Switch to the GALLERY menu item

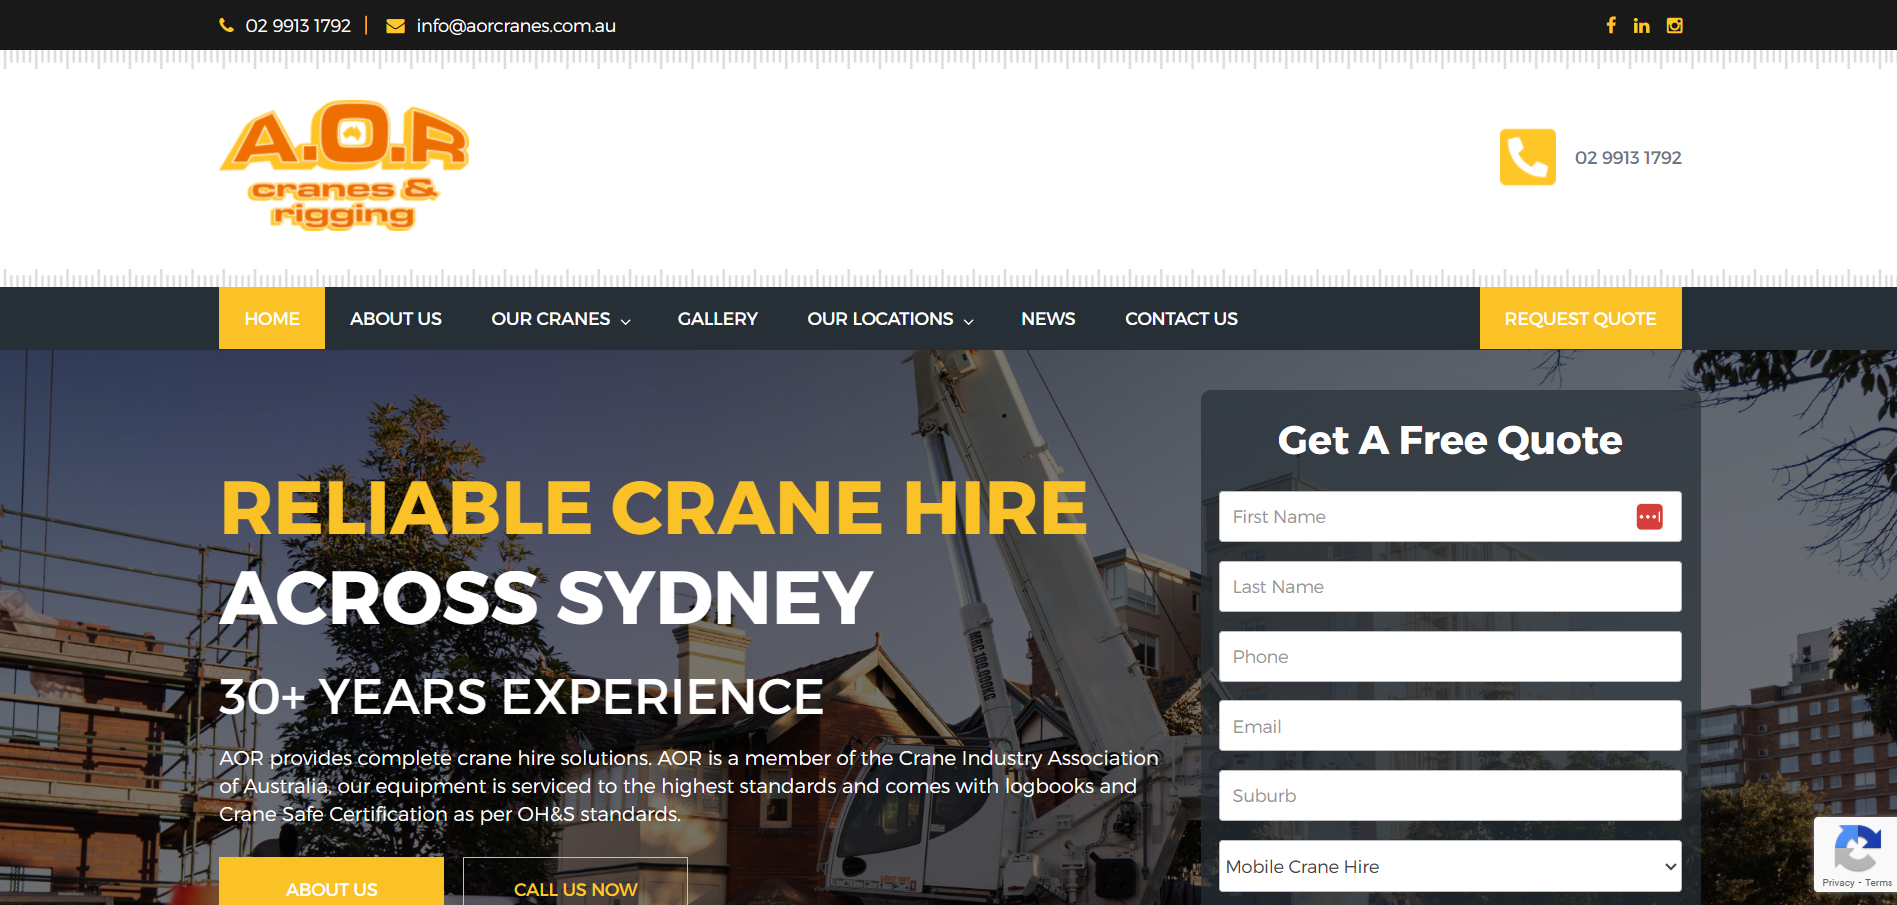[717, 318]
